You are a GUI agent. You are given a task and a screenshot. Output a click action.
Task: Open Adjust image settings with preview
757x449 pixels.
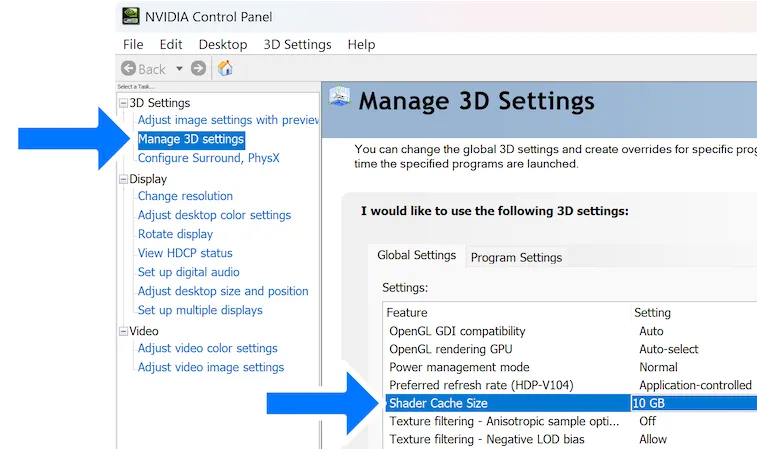[x=227, y=120]
